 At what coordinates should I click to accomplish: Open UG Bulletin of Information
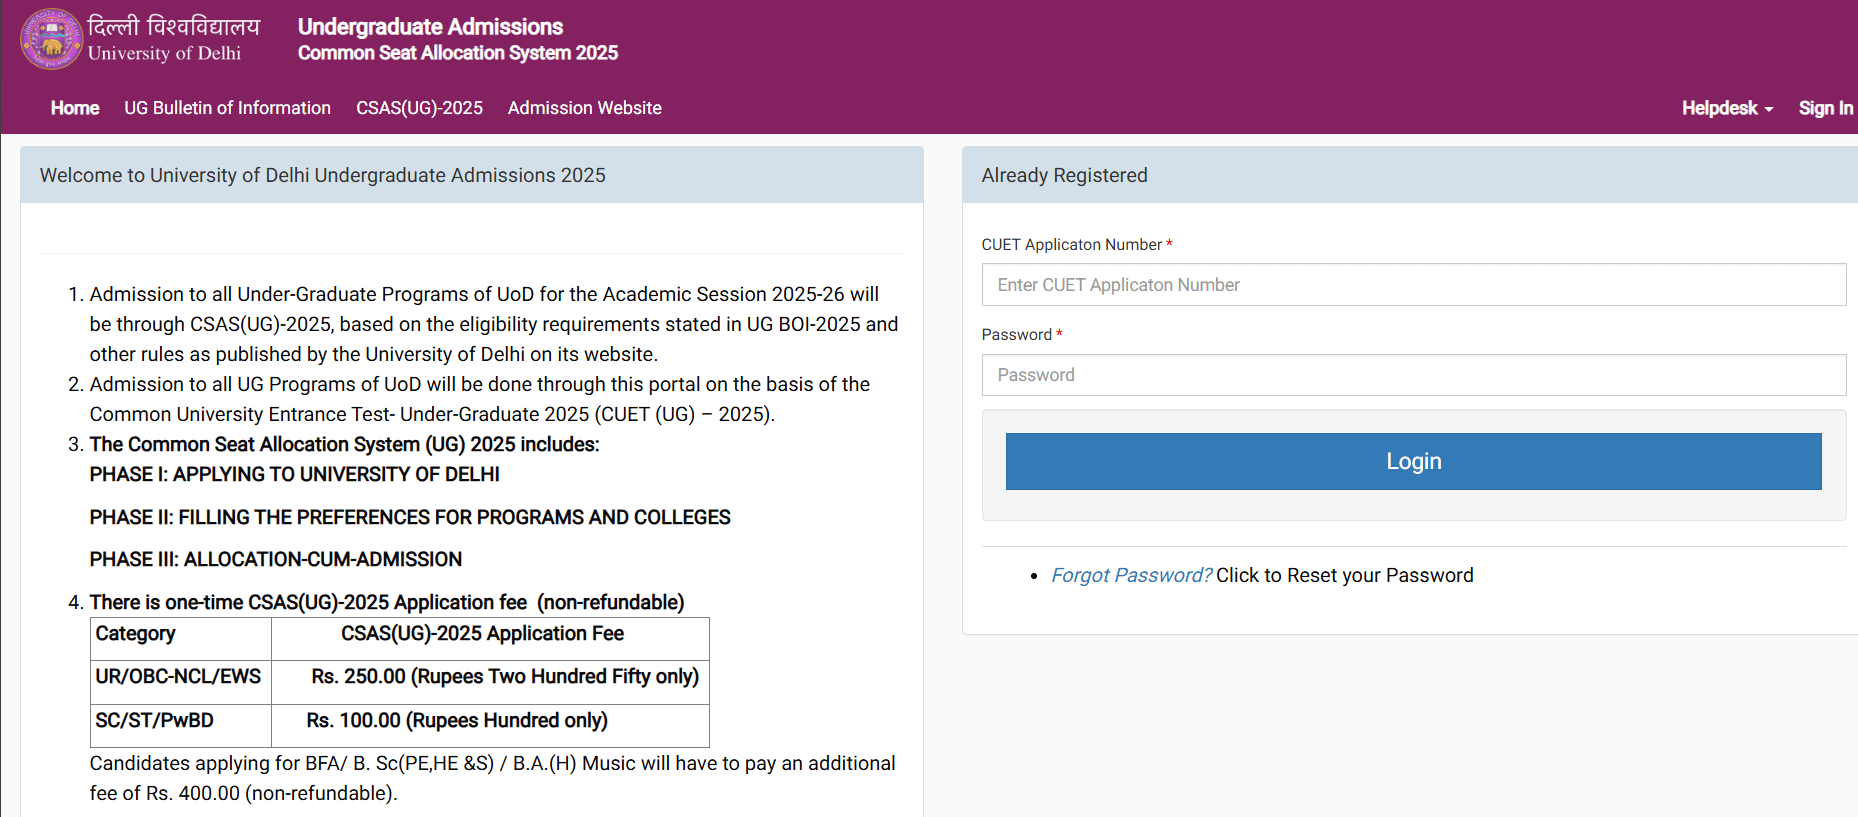tap(227, 108)
